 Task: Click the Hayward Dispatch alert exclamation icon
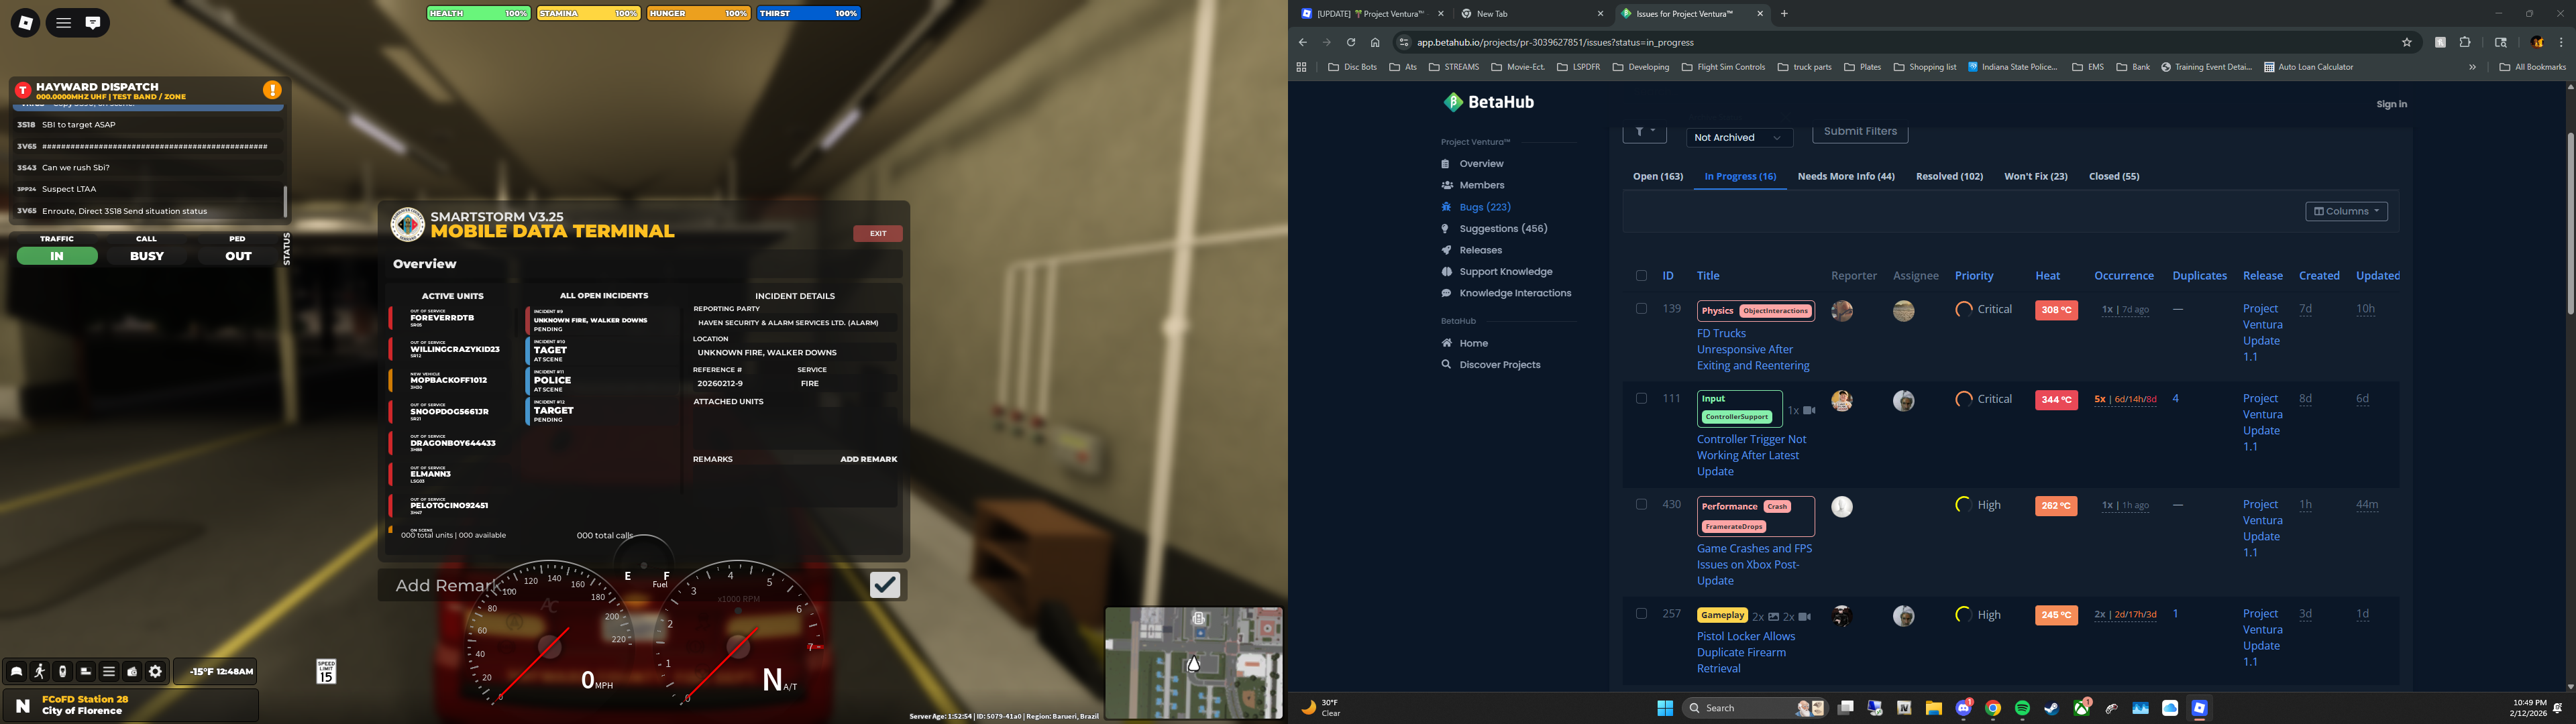(x=272, y=90)
